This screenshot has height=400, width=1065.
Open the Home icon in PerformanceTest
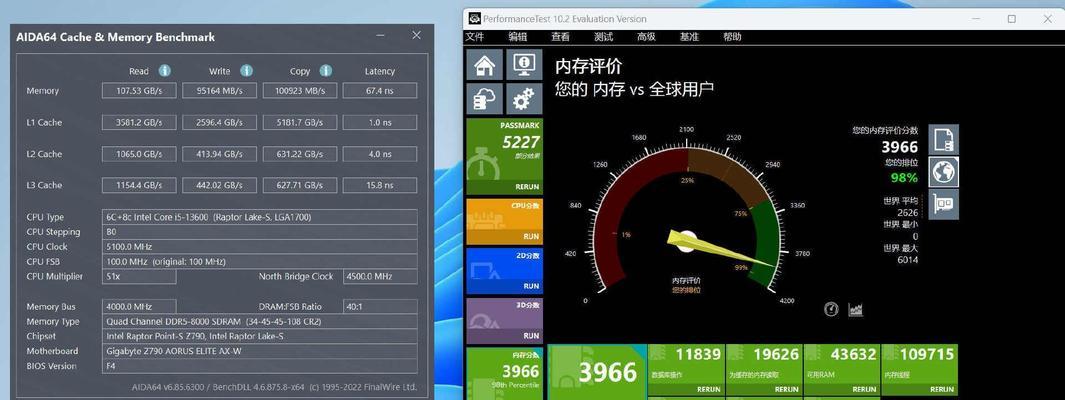(x=484, y=65)
